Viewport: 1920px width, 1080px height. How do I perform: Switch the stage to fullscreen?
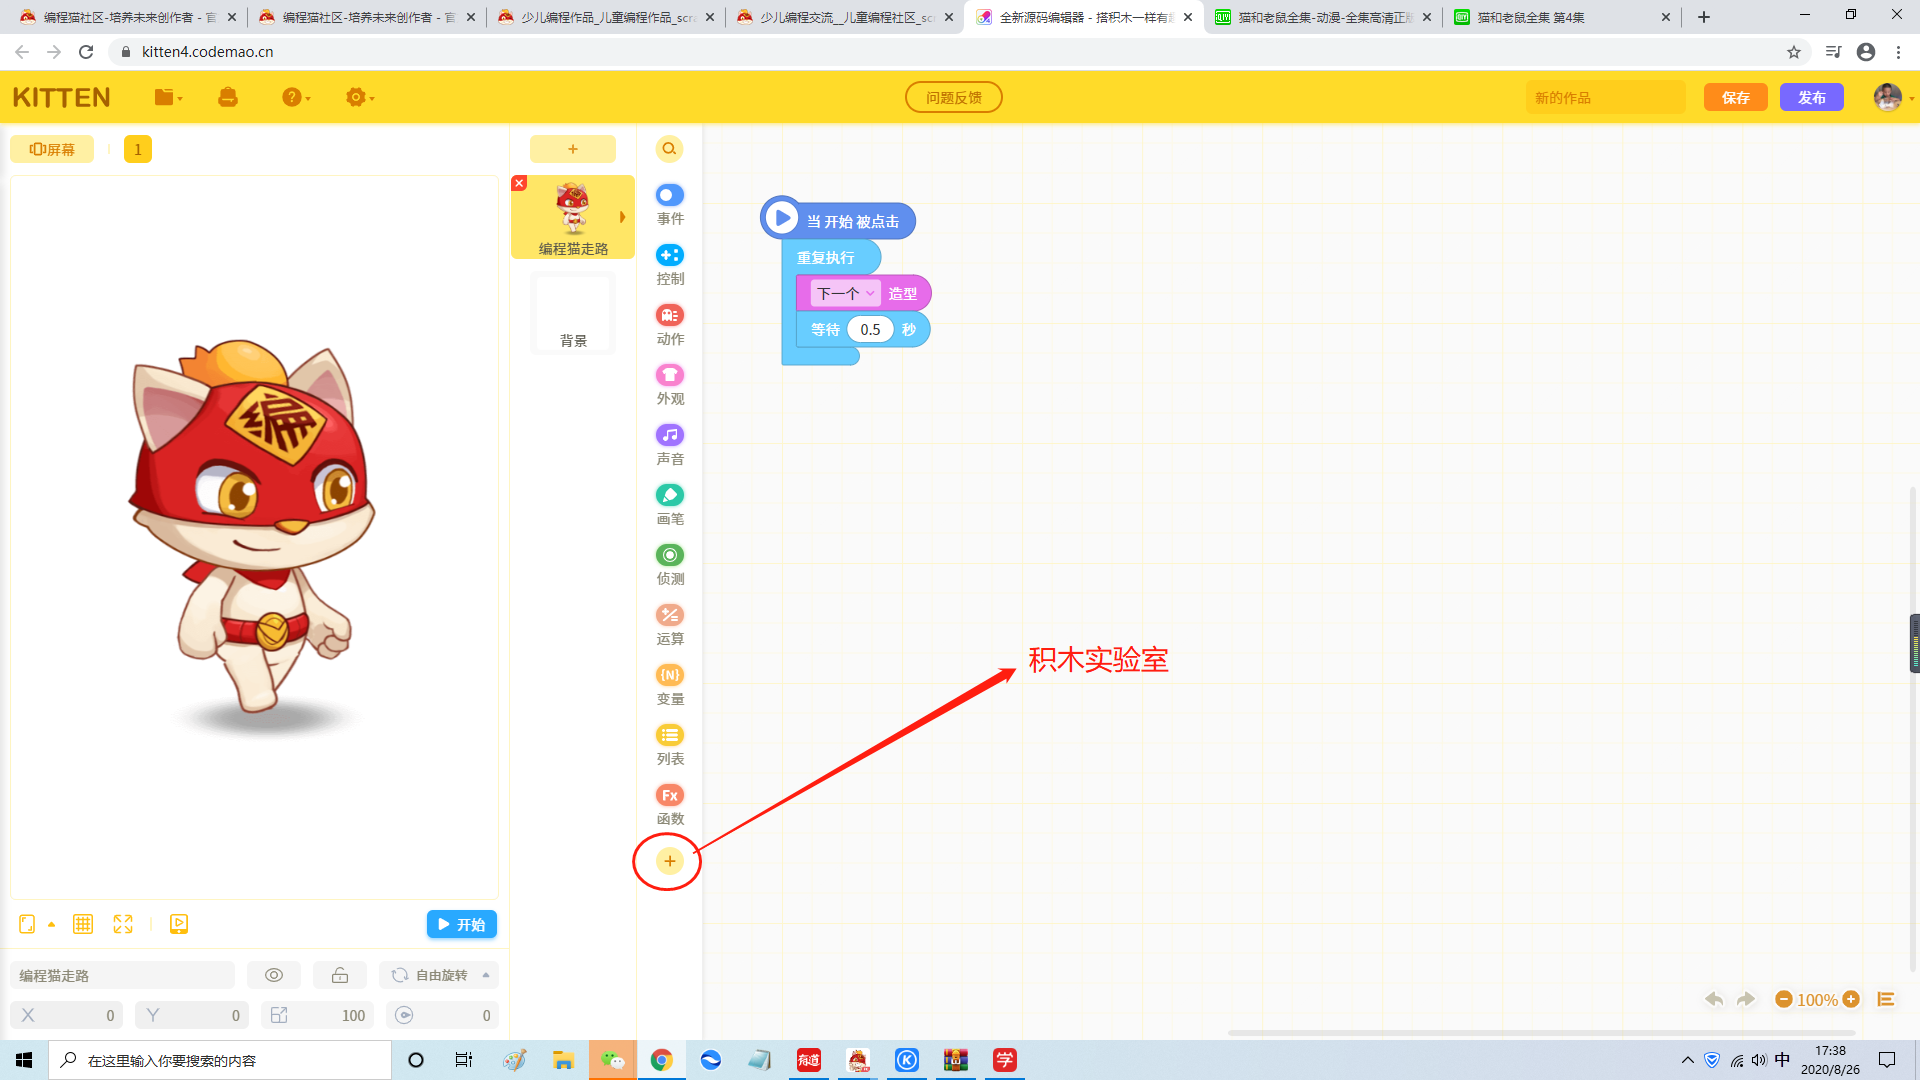[x=123, y=924]
